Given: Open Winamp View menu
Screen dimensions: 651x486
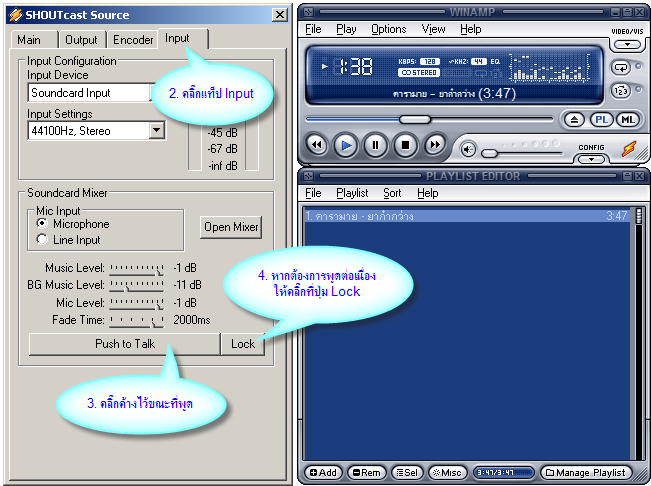Looking at the screenshot, I should (x=433, y=29).
